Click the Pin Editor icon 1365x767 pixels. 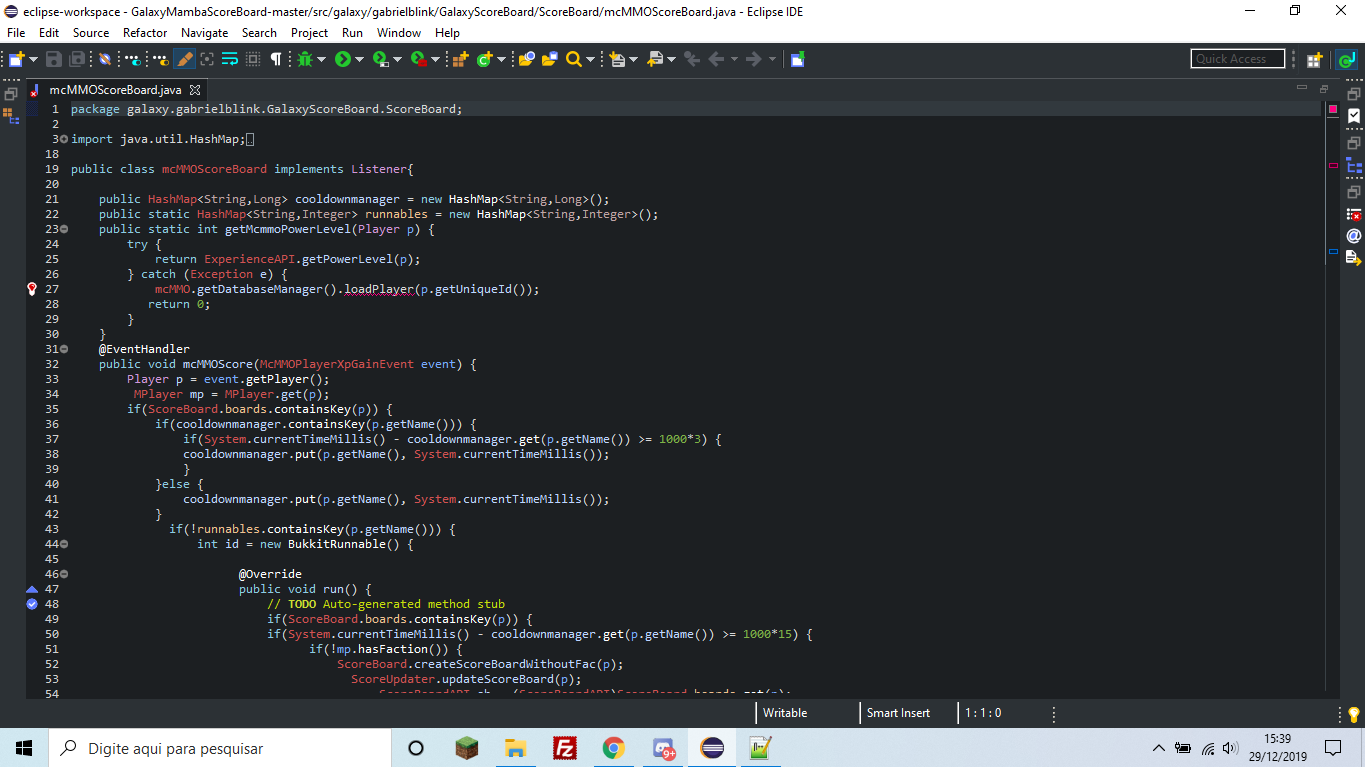(797, 59)
